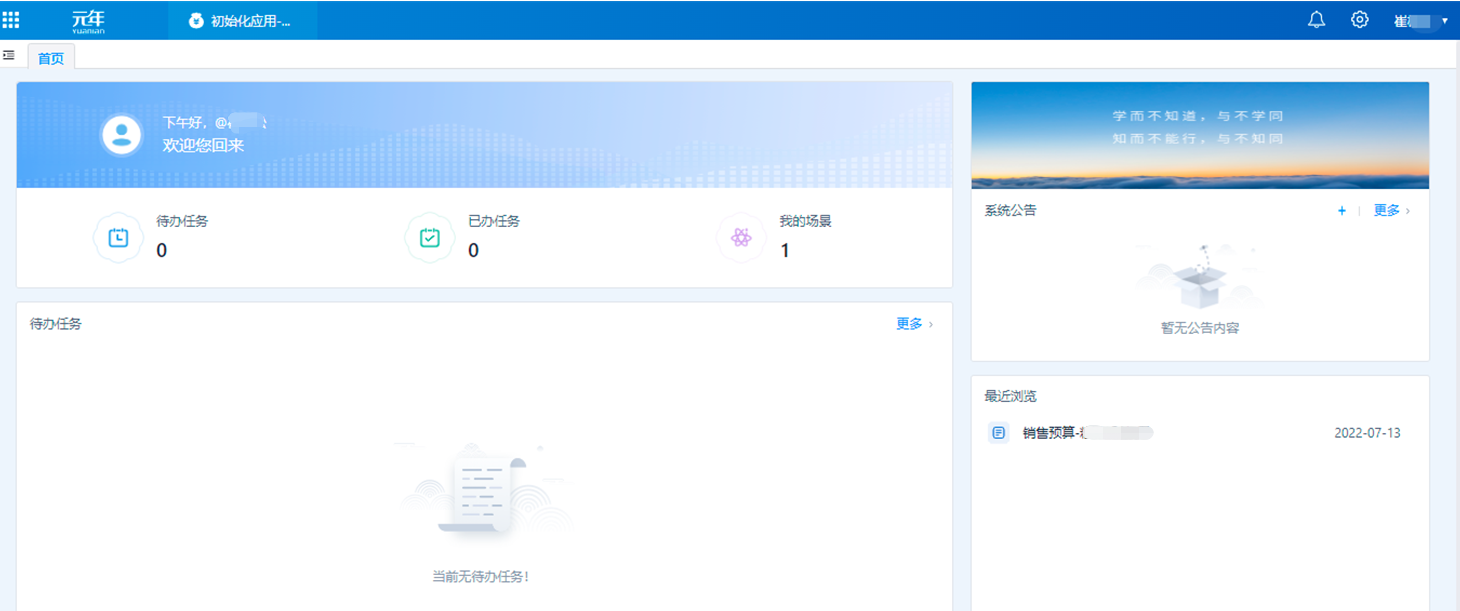This screenshot has height=611, width=1460.
Task: Open 更多 in the 待办任务 panel
Action: point(913,324)
